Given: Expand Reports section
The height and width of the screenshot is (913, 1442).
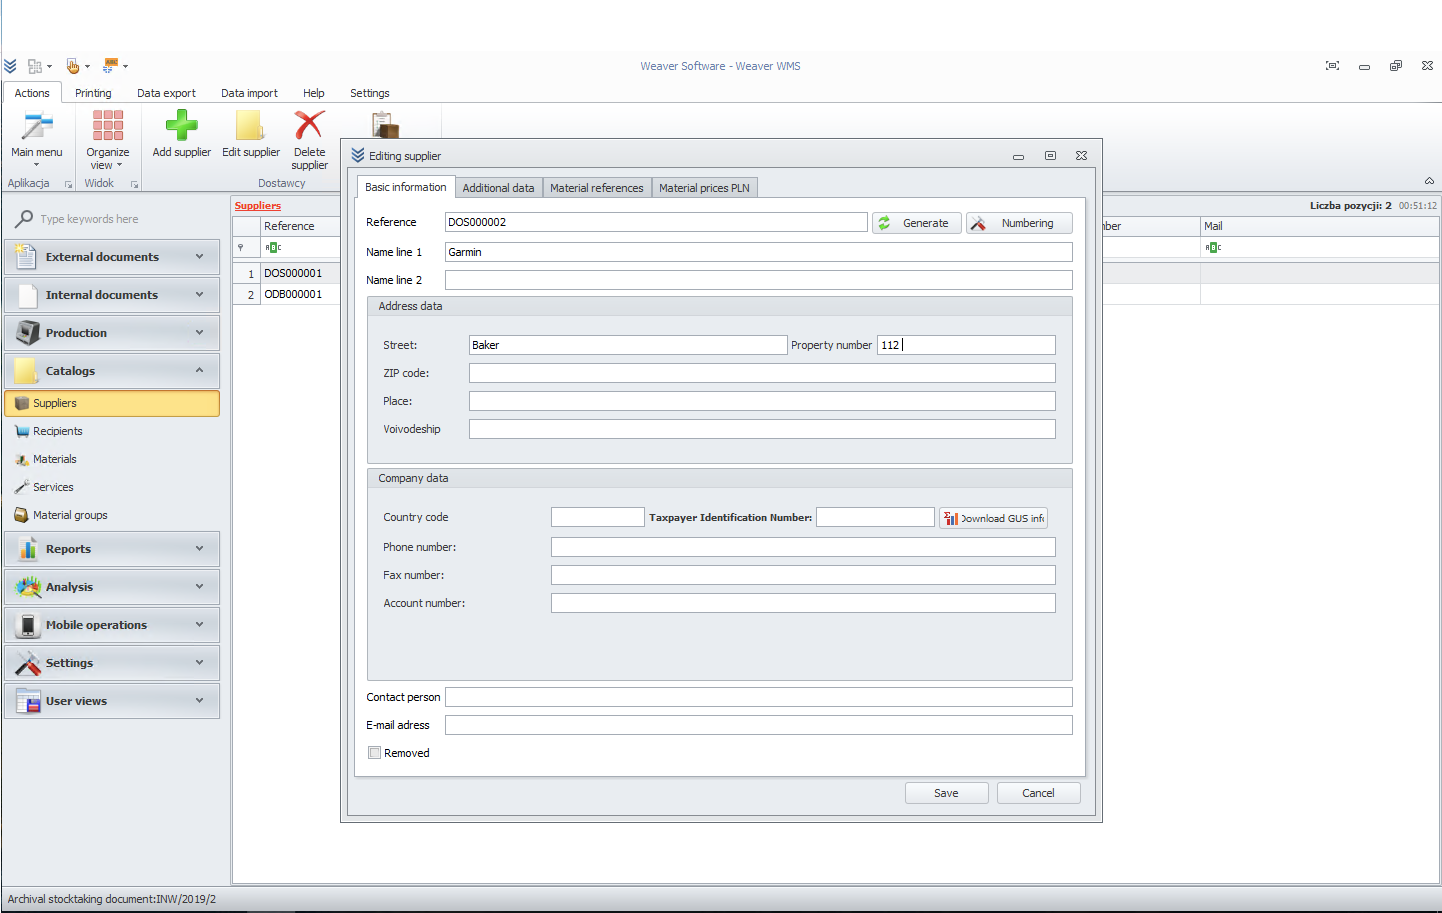Looking at the screenshot, I should point(112,549).
